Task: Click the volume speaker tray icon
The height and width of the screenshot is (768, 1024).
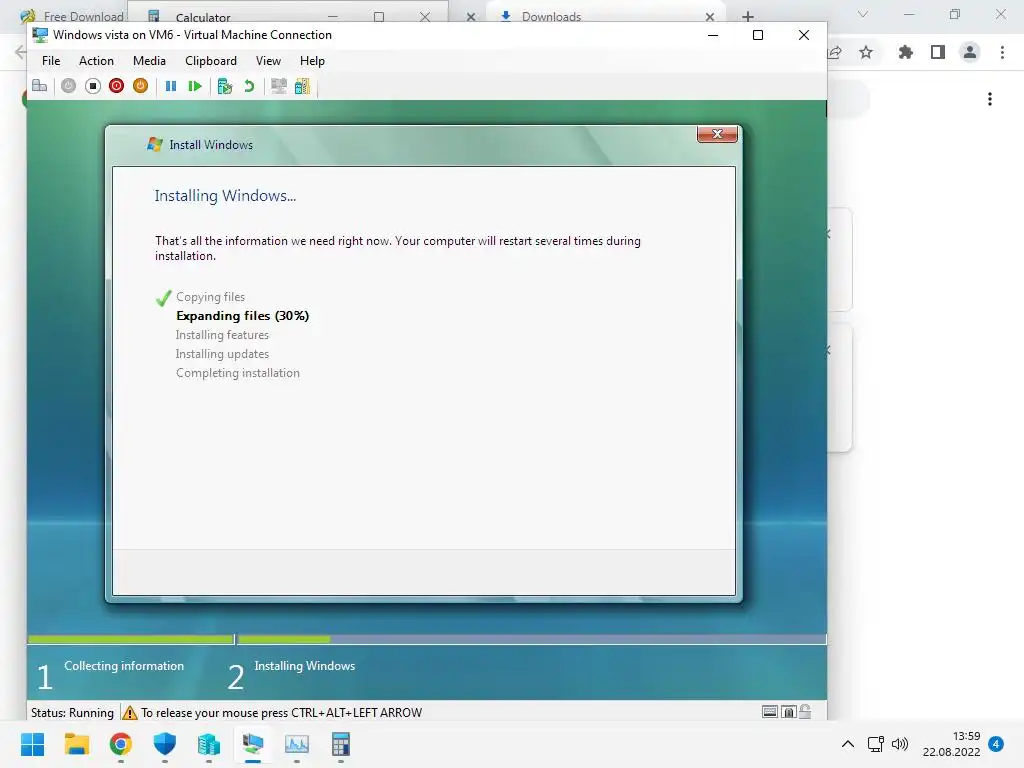Action: [x=900, y=744]
